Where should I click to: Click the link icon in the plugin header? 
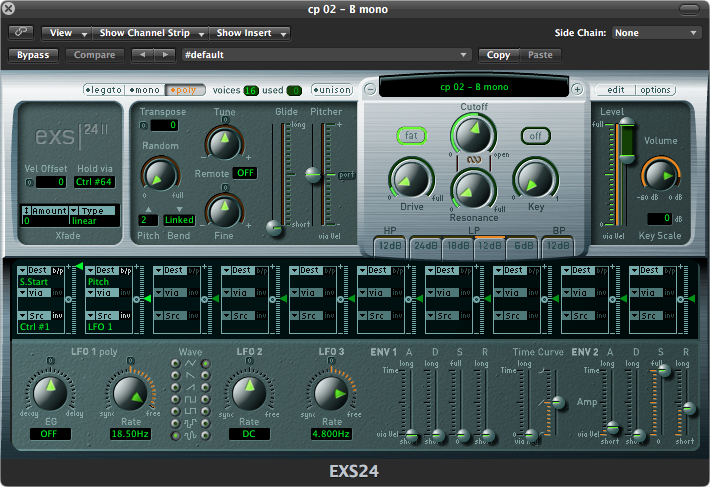click(21, 33)
